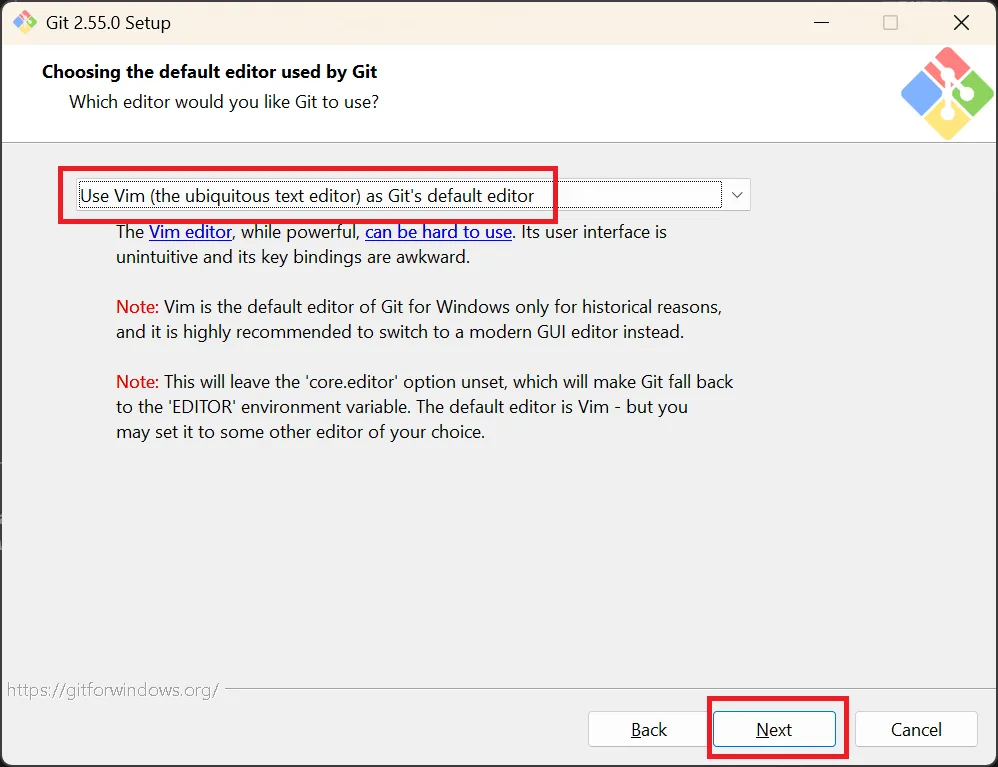The height and width of the screenshot is (767, 998).
Task: Click the Next button
Action: point(774,729)
